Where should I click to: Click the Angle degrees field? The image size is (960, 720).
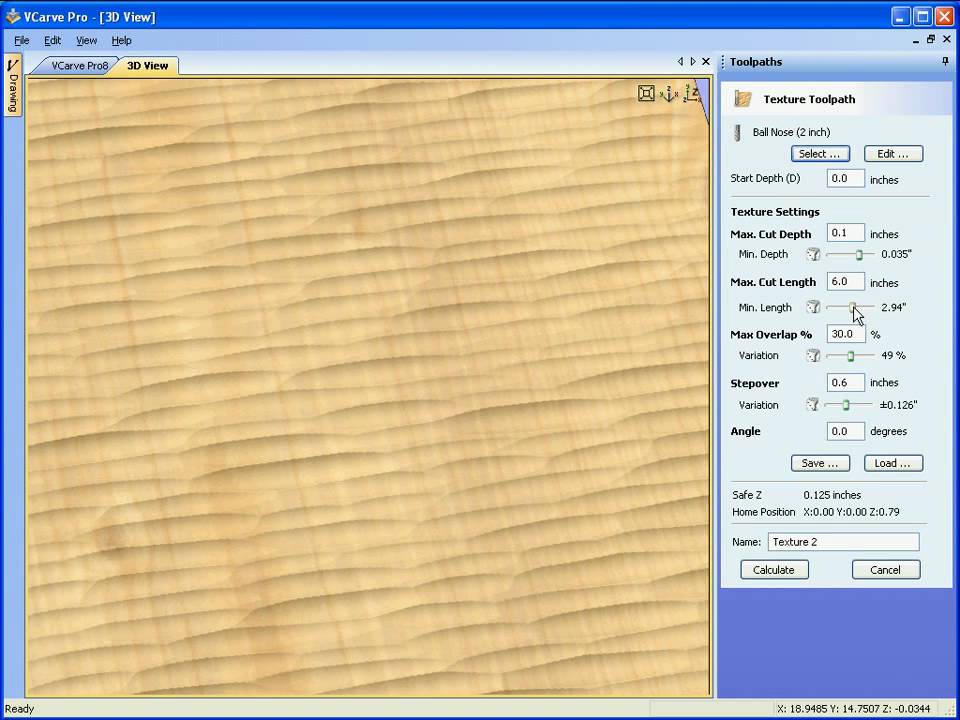coord(846,431)
